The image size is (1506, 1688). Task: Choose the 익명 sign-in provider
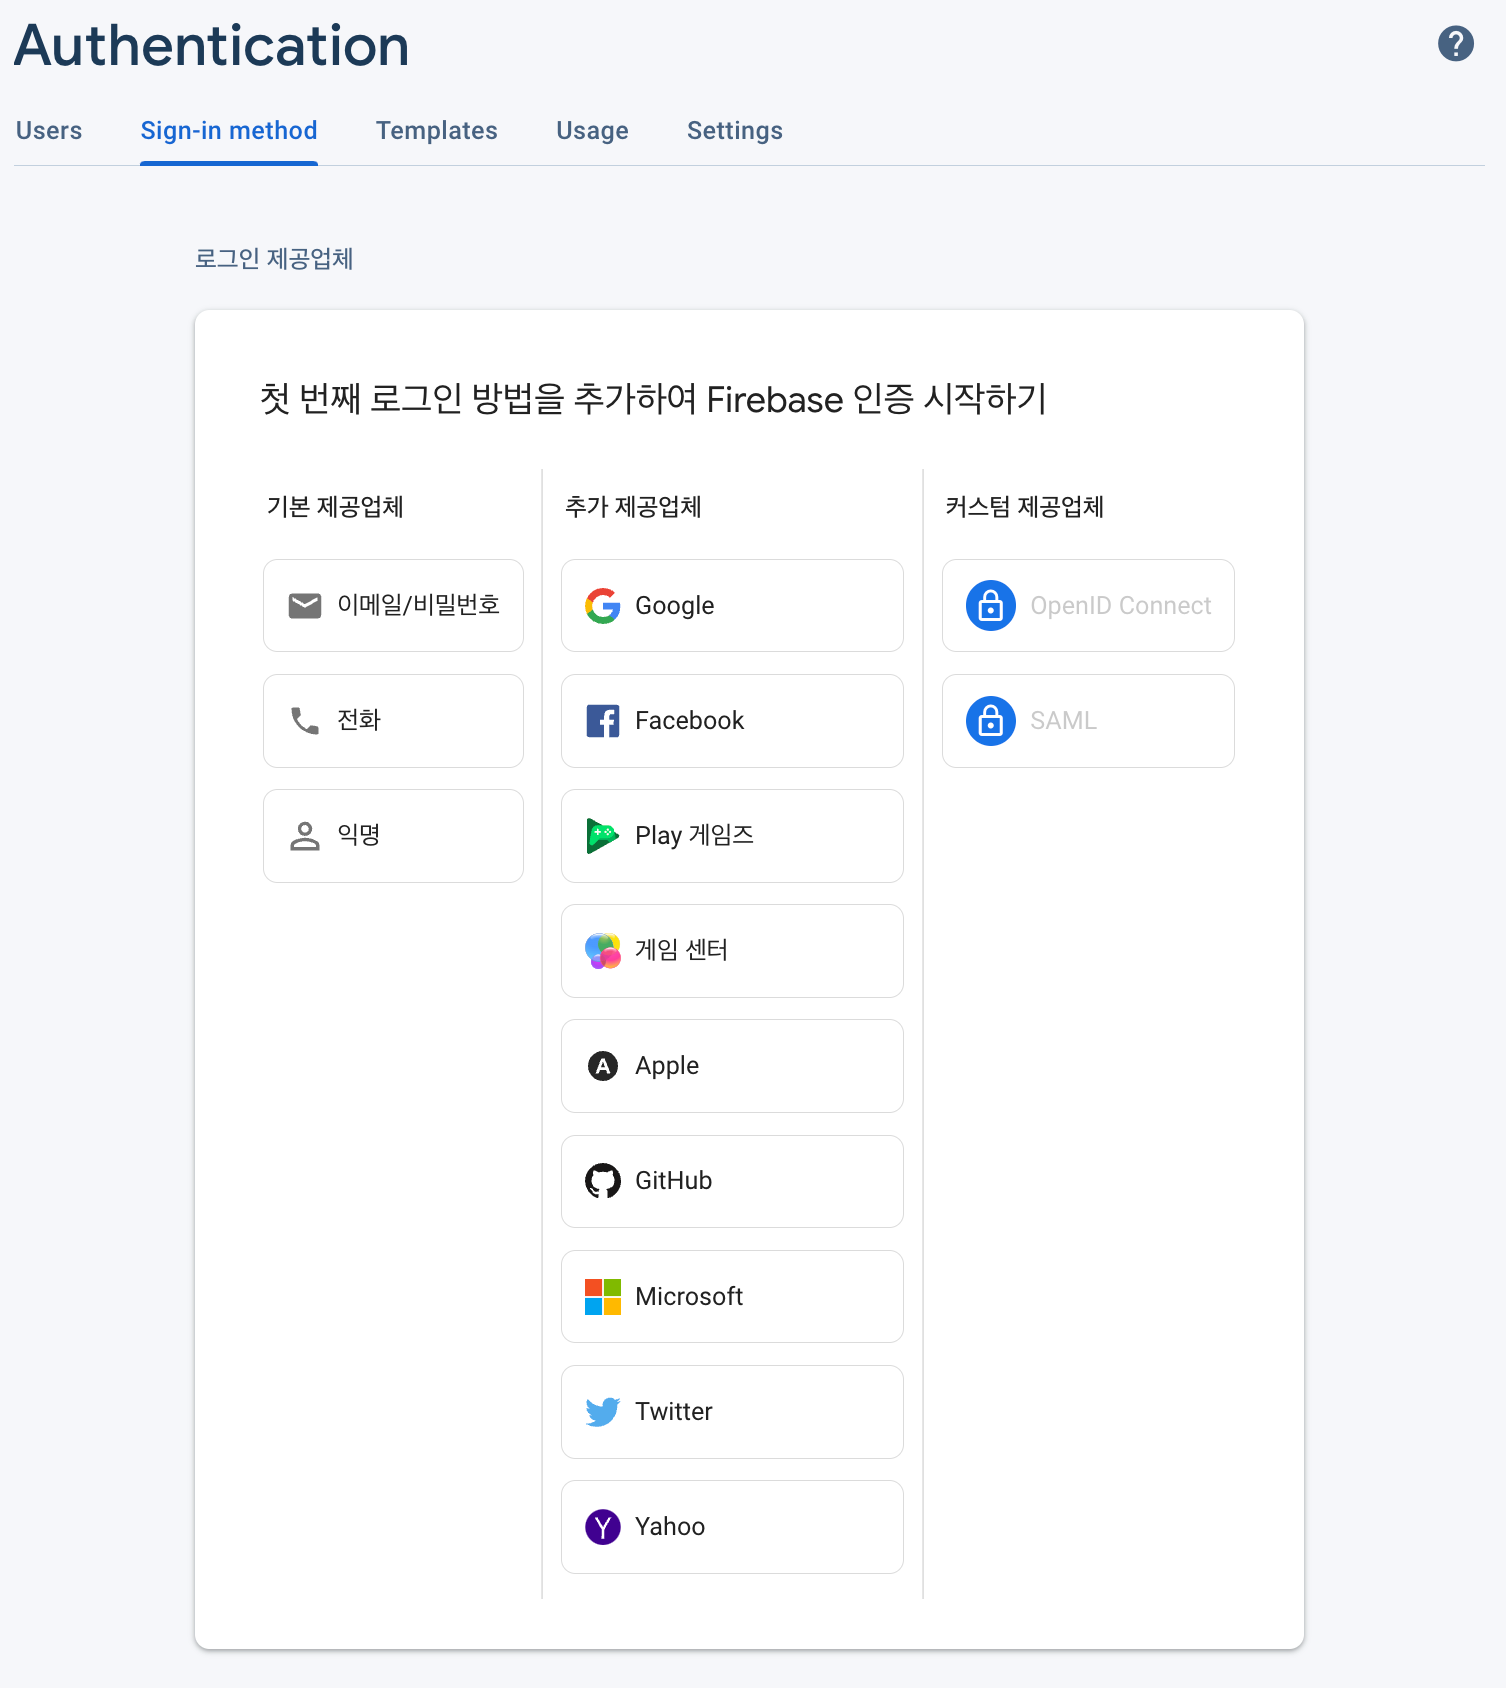pyautogui.click(x=393, y=836)
